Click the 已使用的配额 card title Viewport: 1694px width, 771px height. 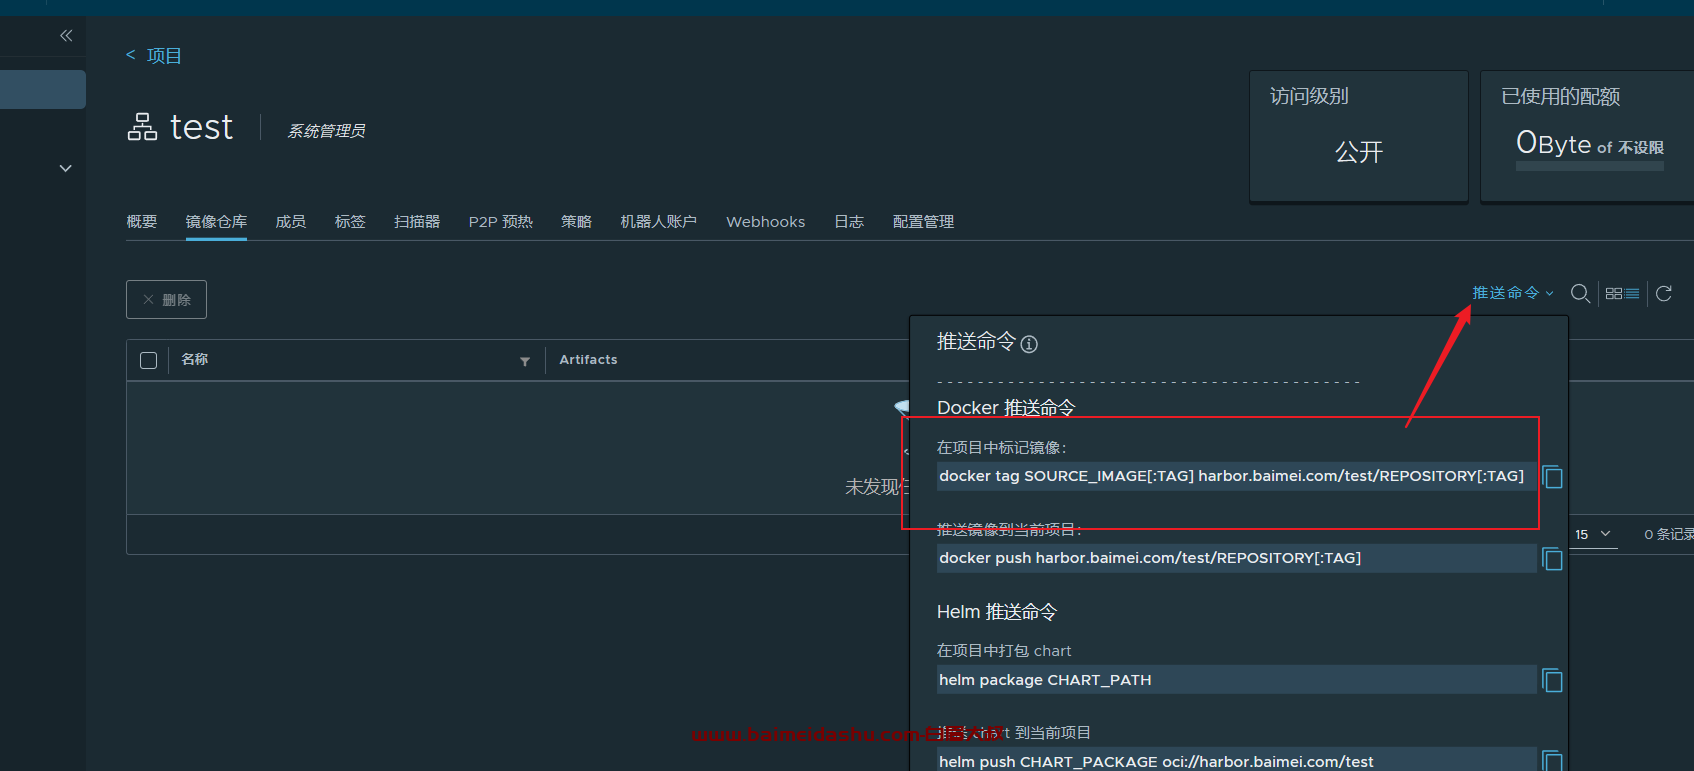(1561, 97)
